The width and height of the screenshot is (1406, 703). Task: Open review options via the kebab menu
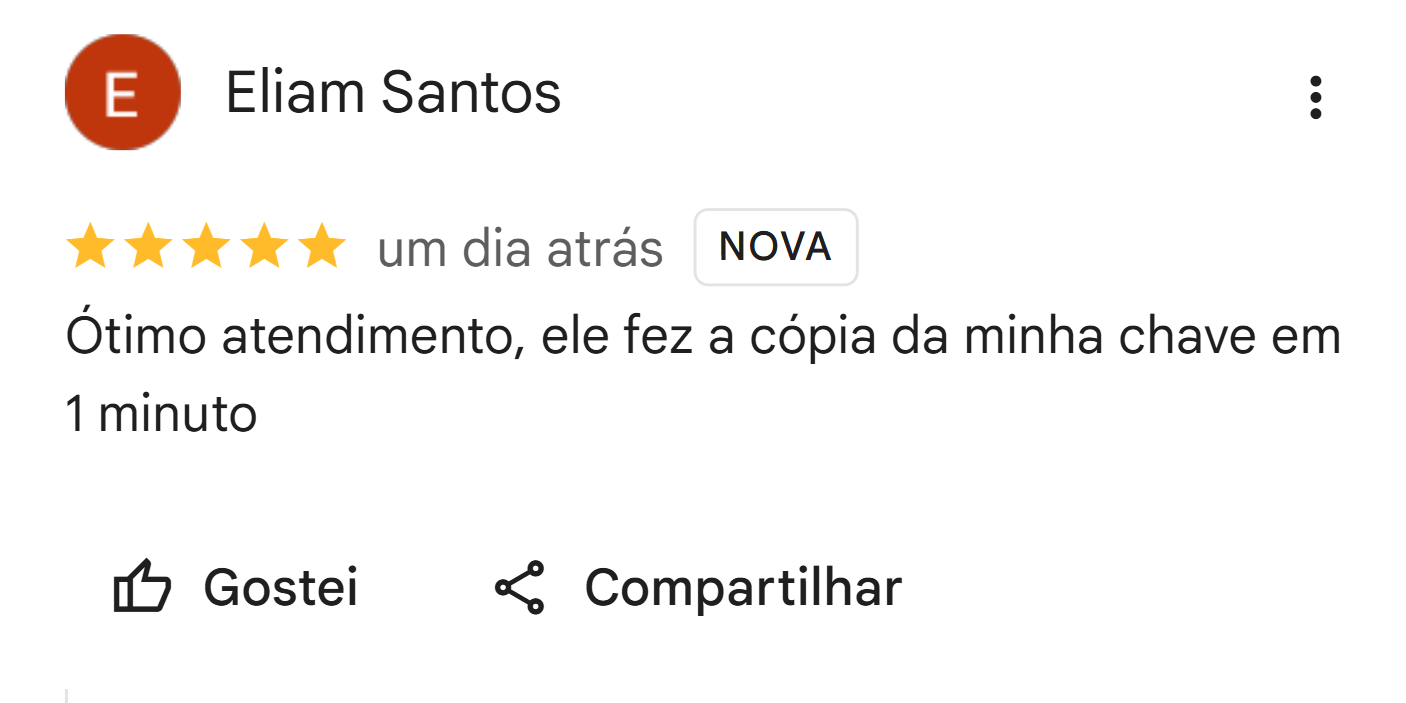(1317, 96)
